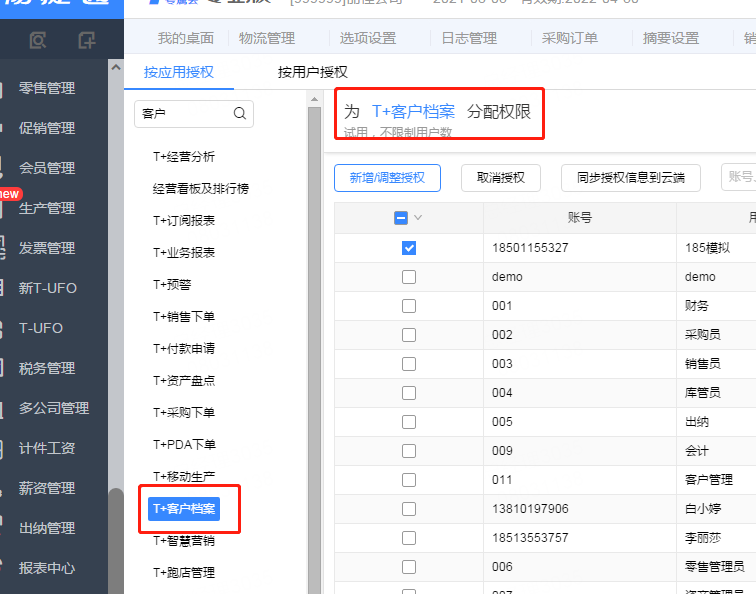Select T+智慧营销 in the app list
The height and width of the screenshot is (594, 756).
pos(184,540)
